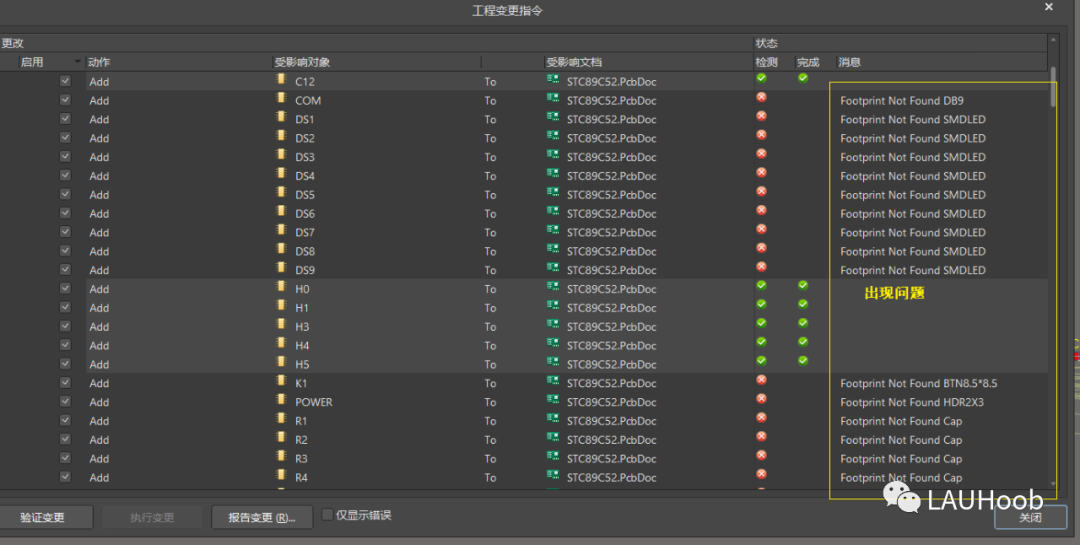Click the green check status icon for C12
1080x545 pixels.
(x=761, y=78)
